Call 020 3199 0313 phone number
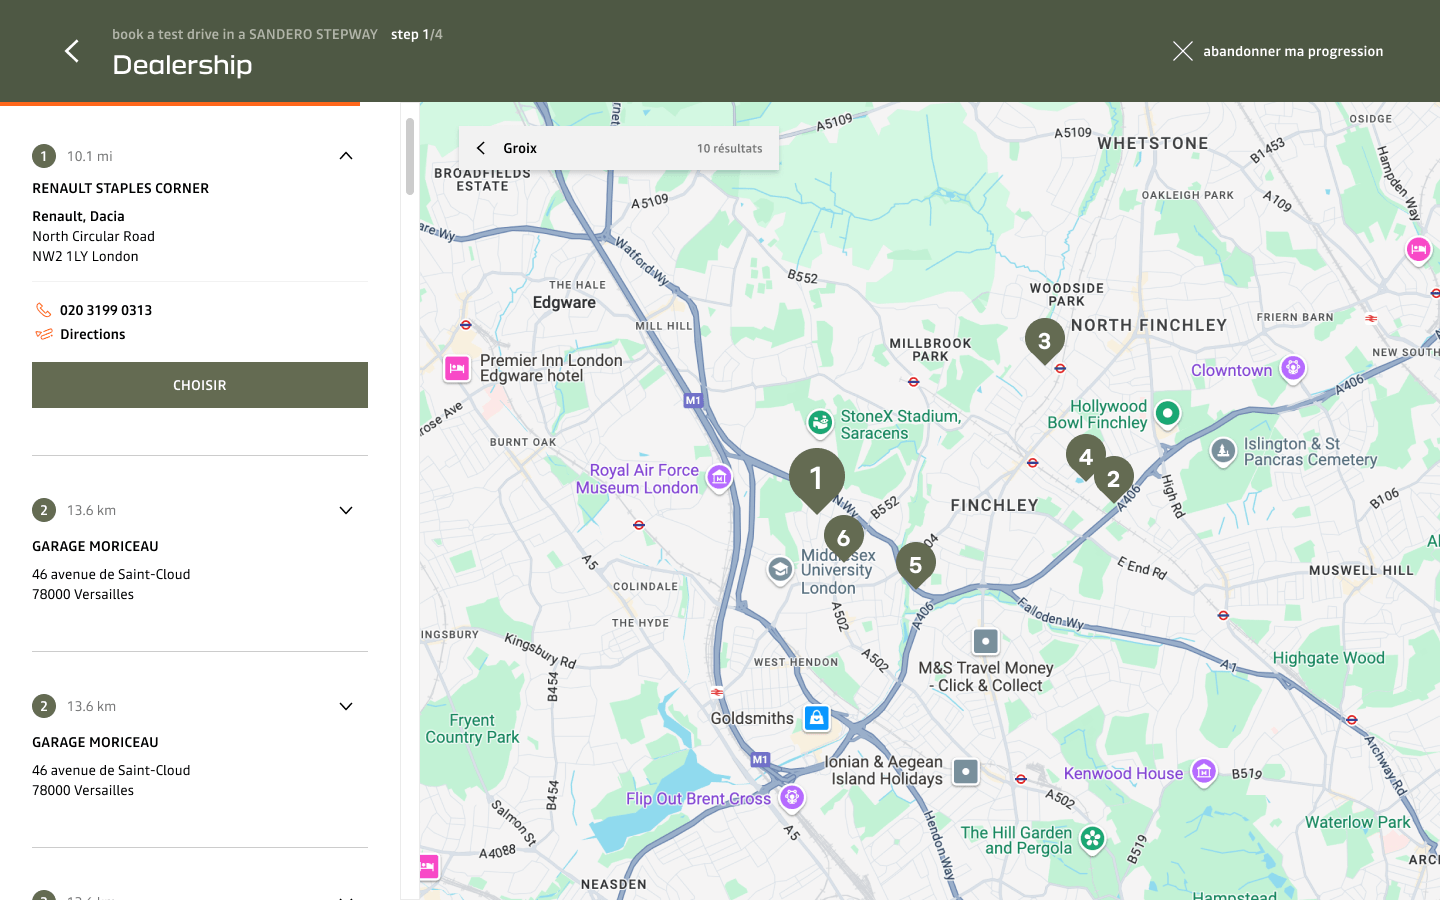Image resolution: width=1440 pixels, height=900 pixels. click(106, 310)
